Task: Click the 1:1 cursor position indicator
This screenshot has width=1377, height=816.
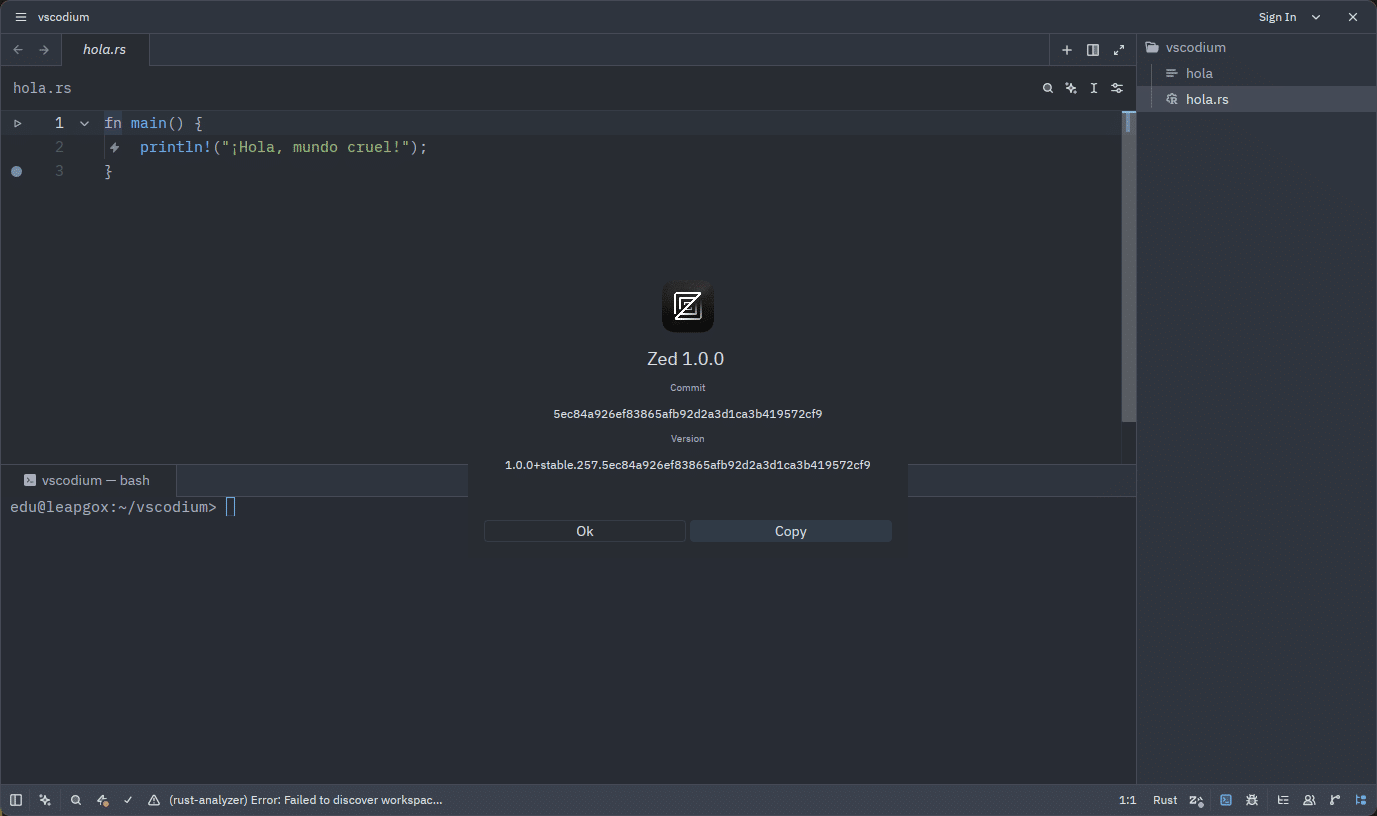Action: (1127, 800)
